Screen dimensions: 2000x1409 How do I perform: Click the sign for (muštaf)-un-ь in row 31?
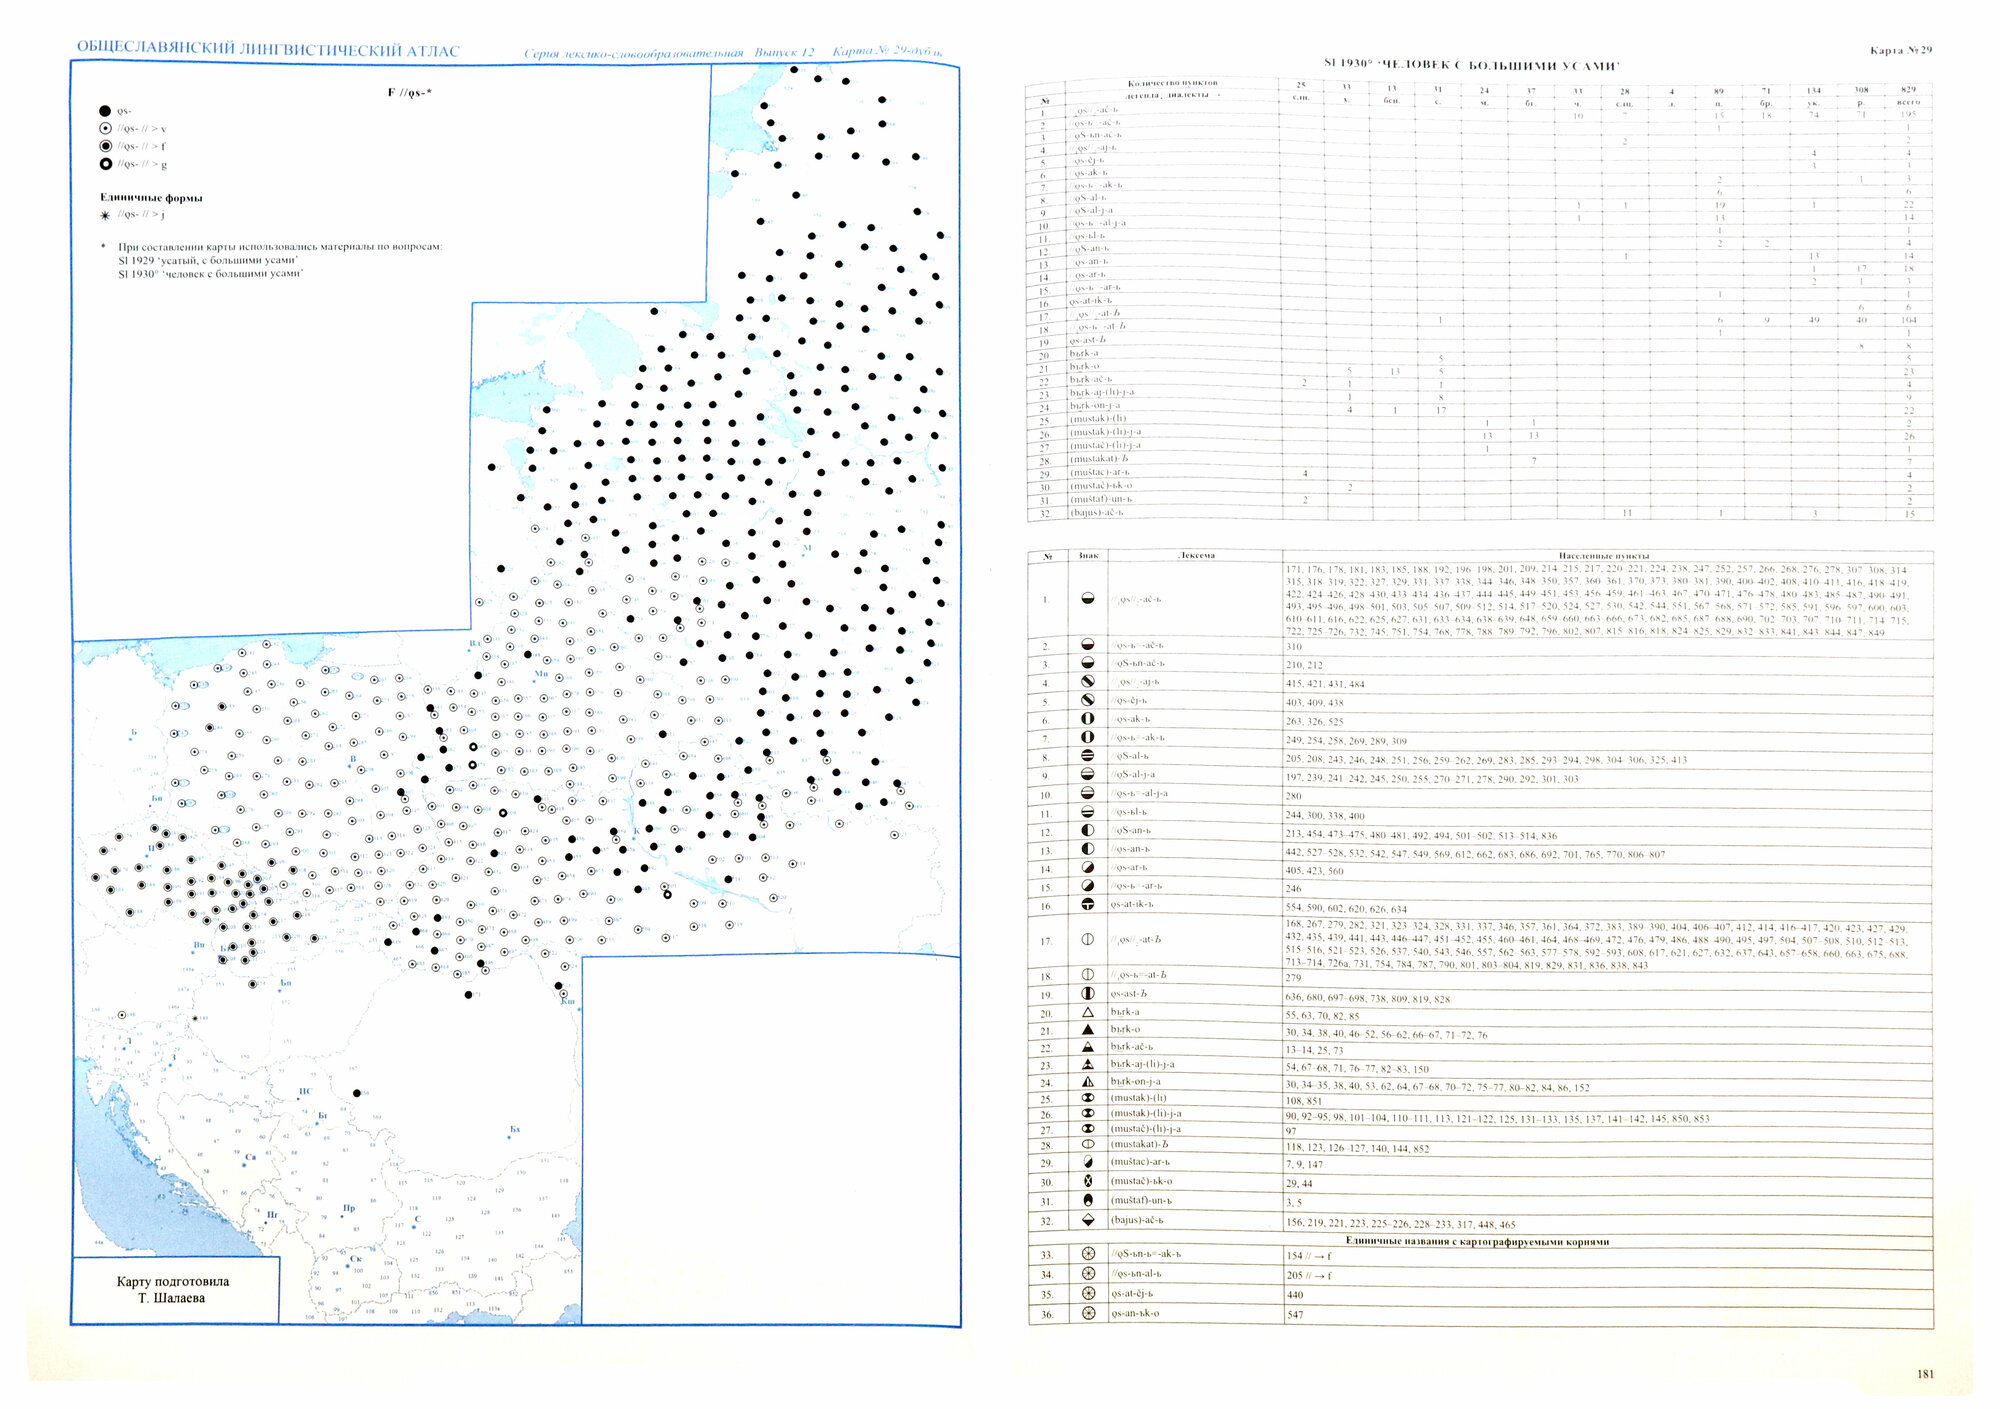point(1088,1200)
